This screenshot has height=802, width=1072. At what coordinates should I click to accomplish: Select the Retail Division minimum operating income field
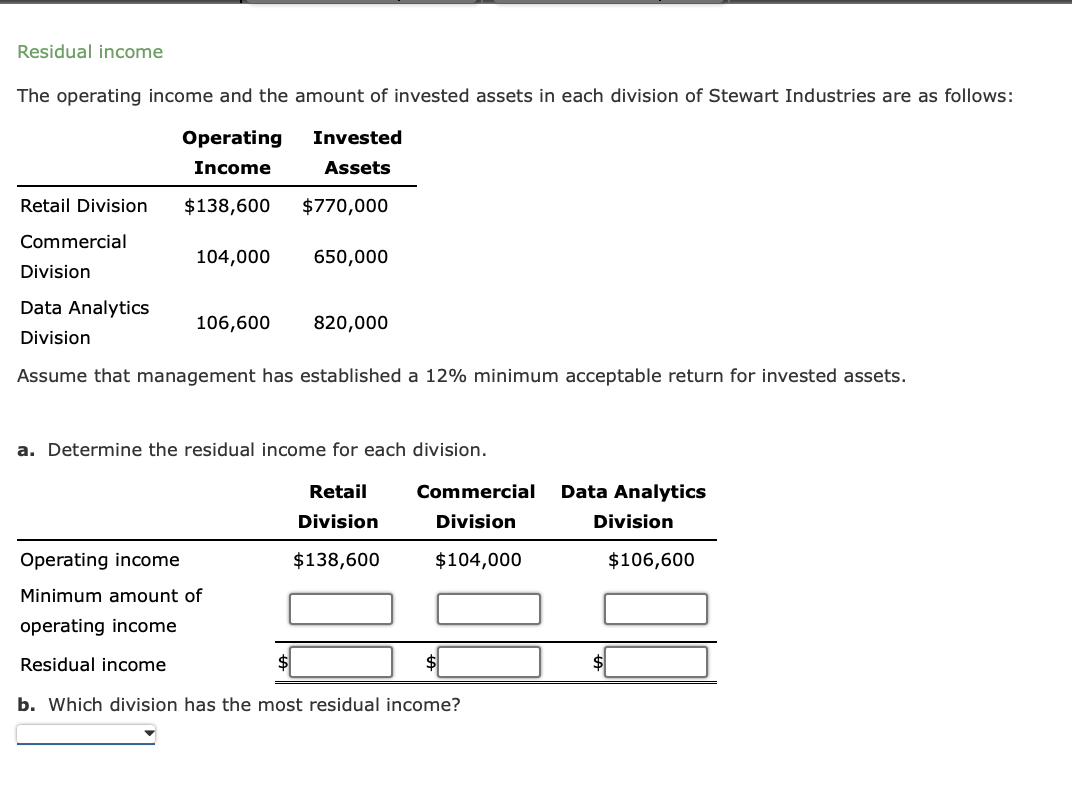point(340,608)
